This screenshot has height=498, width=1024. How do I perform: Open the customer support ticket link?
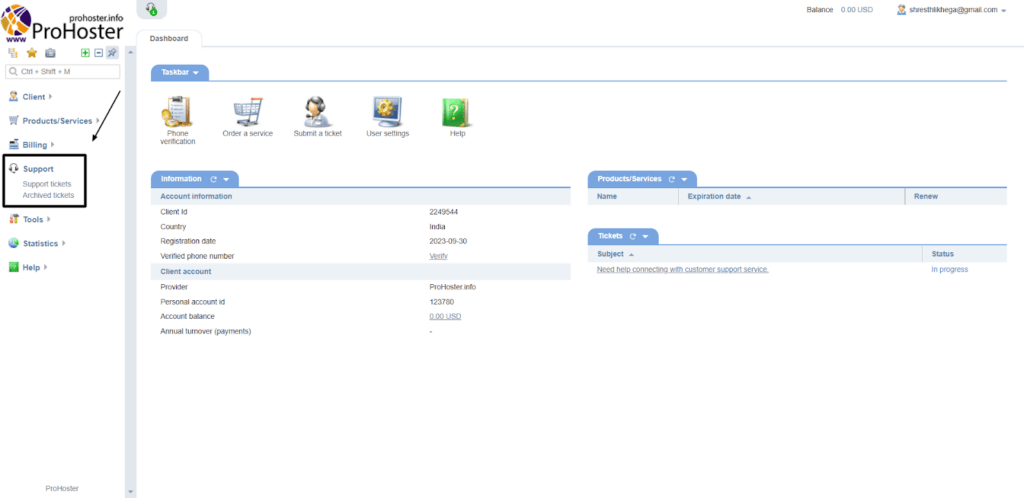[x=682, y=269]
